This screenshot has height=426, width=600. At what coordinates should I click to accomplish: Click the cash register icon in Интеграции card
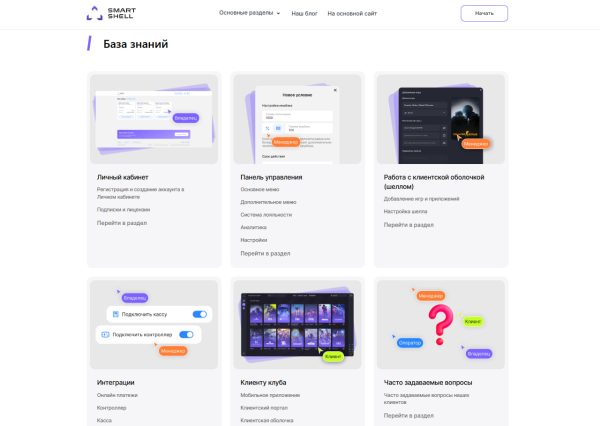(x=116, y=314)
